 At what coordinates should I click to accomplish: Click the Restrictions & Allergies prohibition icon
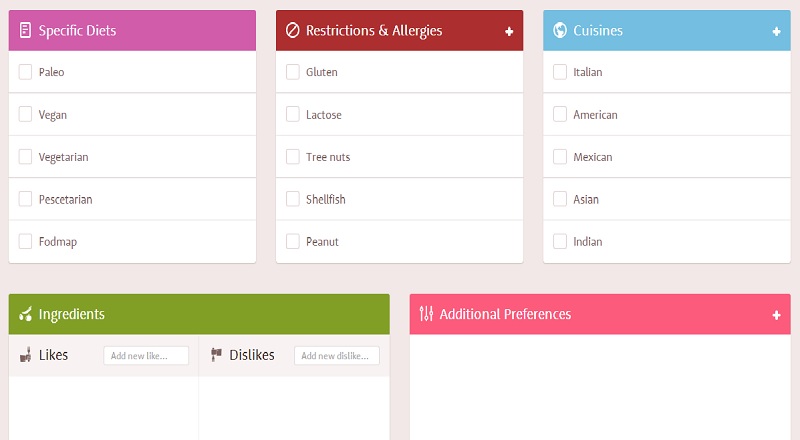coord(293,31)
